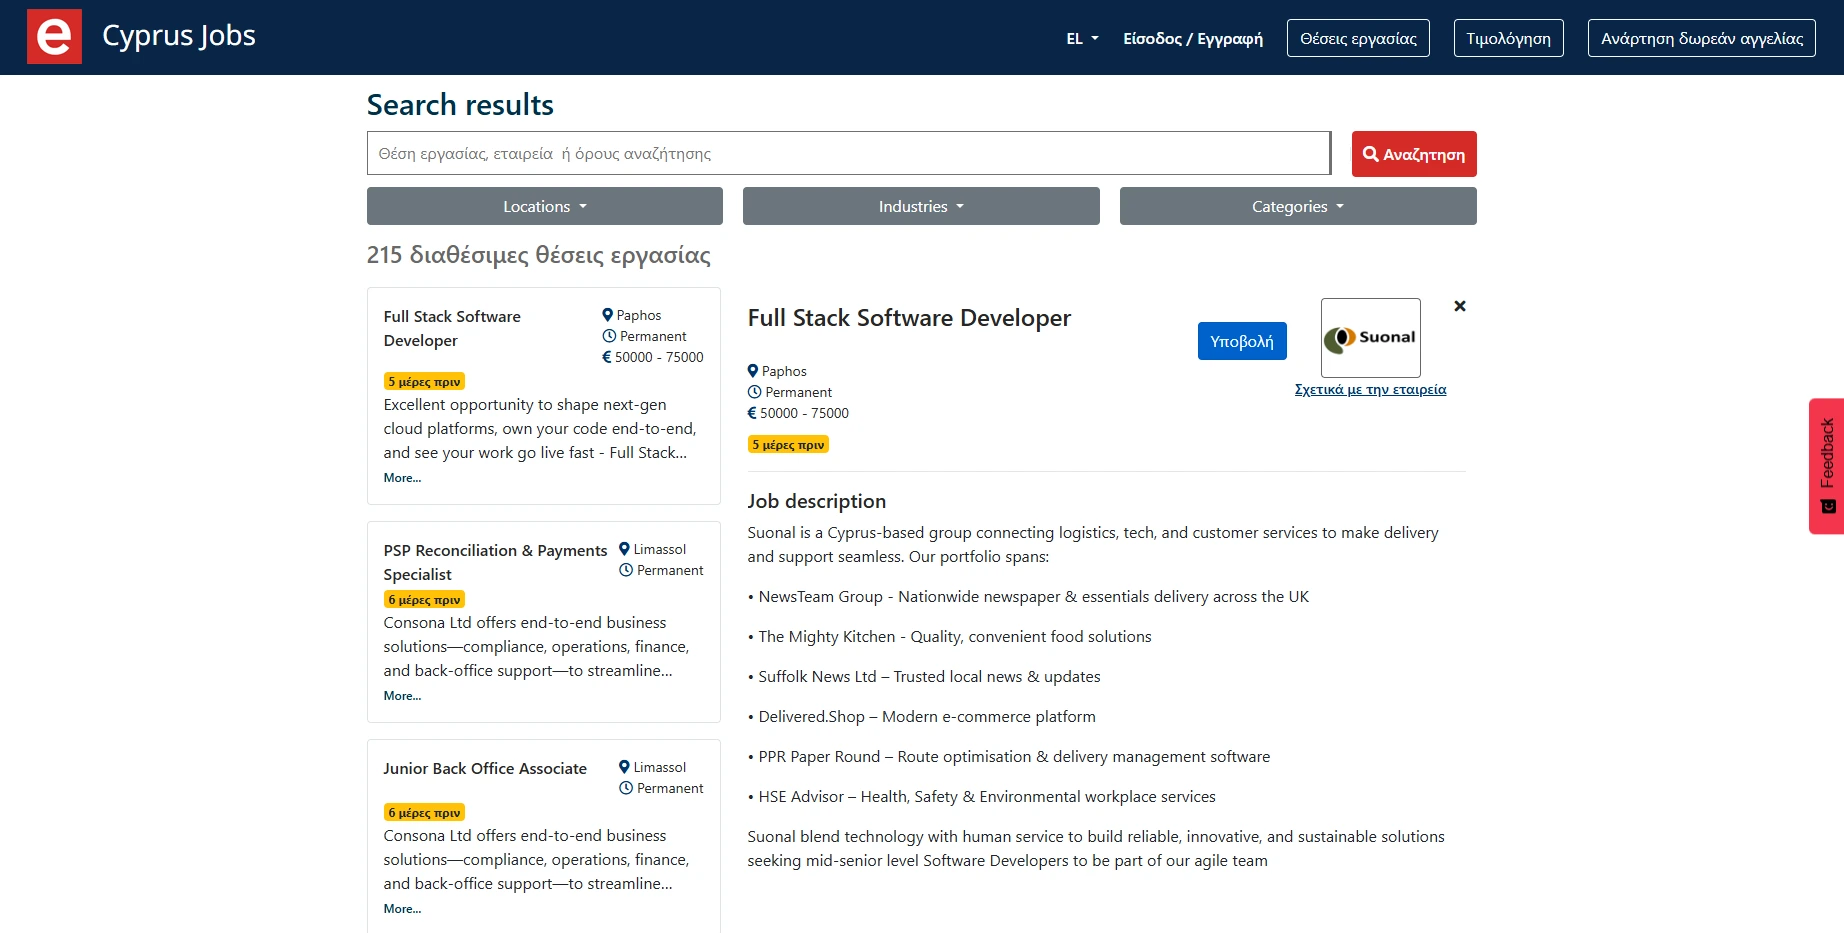The width and height of the screenshot is (1844, 933).
Task: Click the blue Υποβολή apply button
Action: tap(1242, 341)
